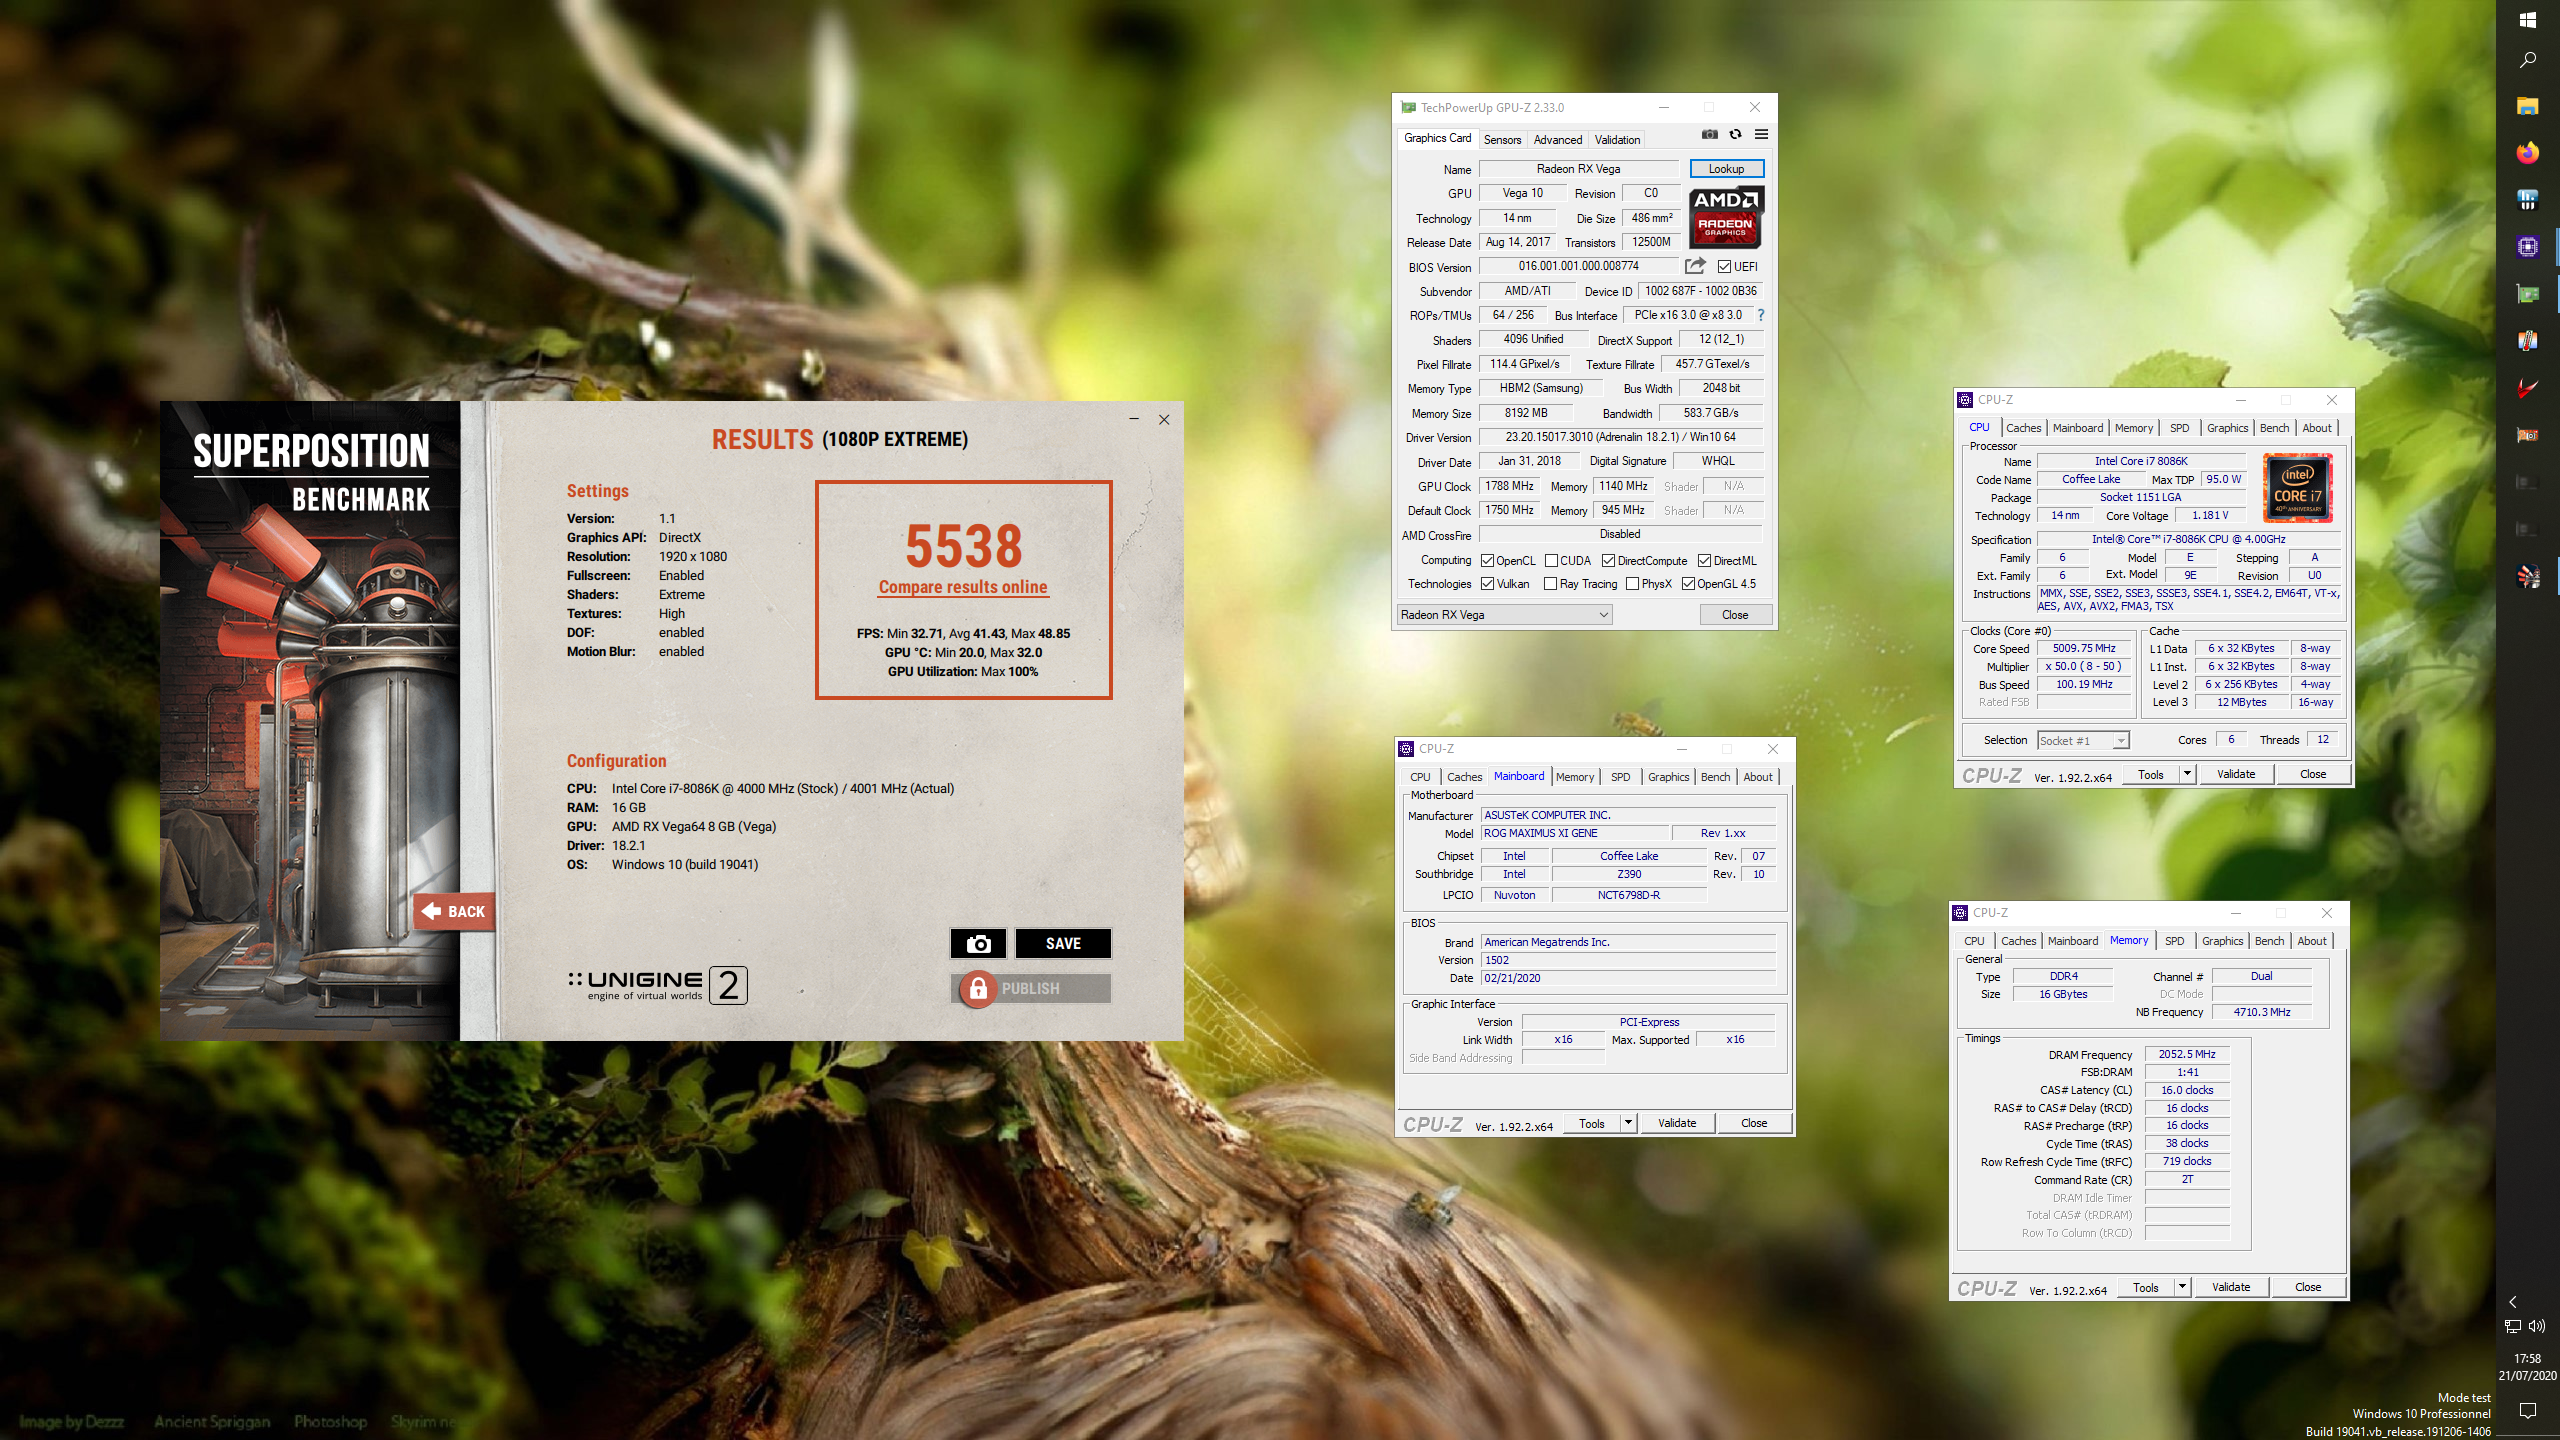The width and height of the screenshot is (2560, 1440).
Task: Click the orange graphics card taskbar icon
Action: [2528, 435]
